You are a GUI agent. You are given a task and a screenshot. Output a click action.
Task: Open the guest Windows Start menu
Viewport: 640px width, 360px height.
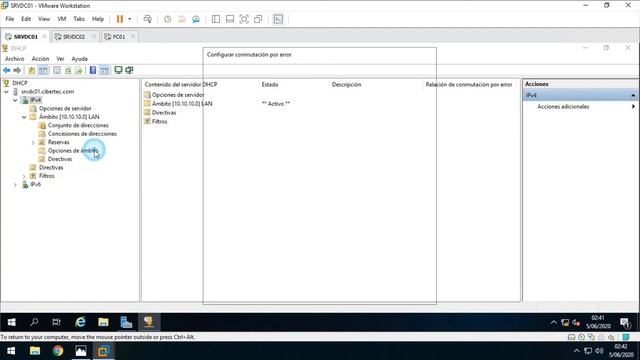pos(11,322)
